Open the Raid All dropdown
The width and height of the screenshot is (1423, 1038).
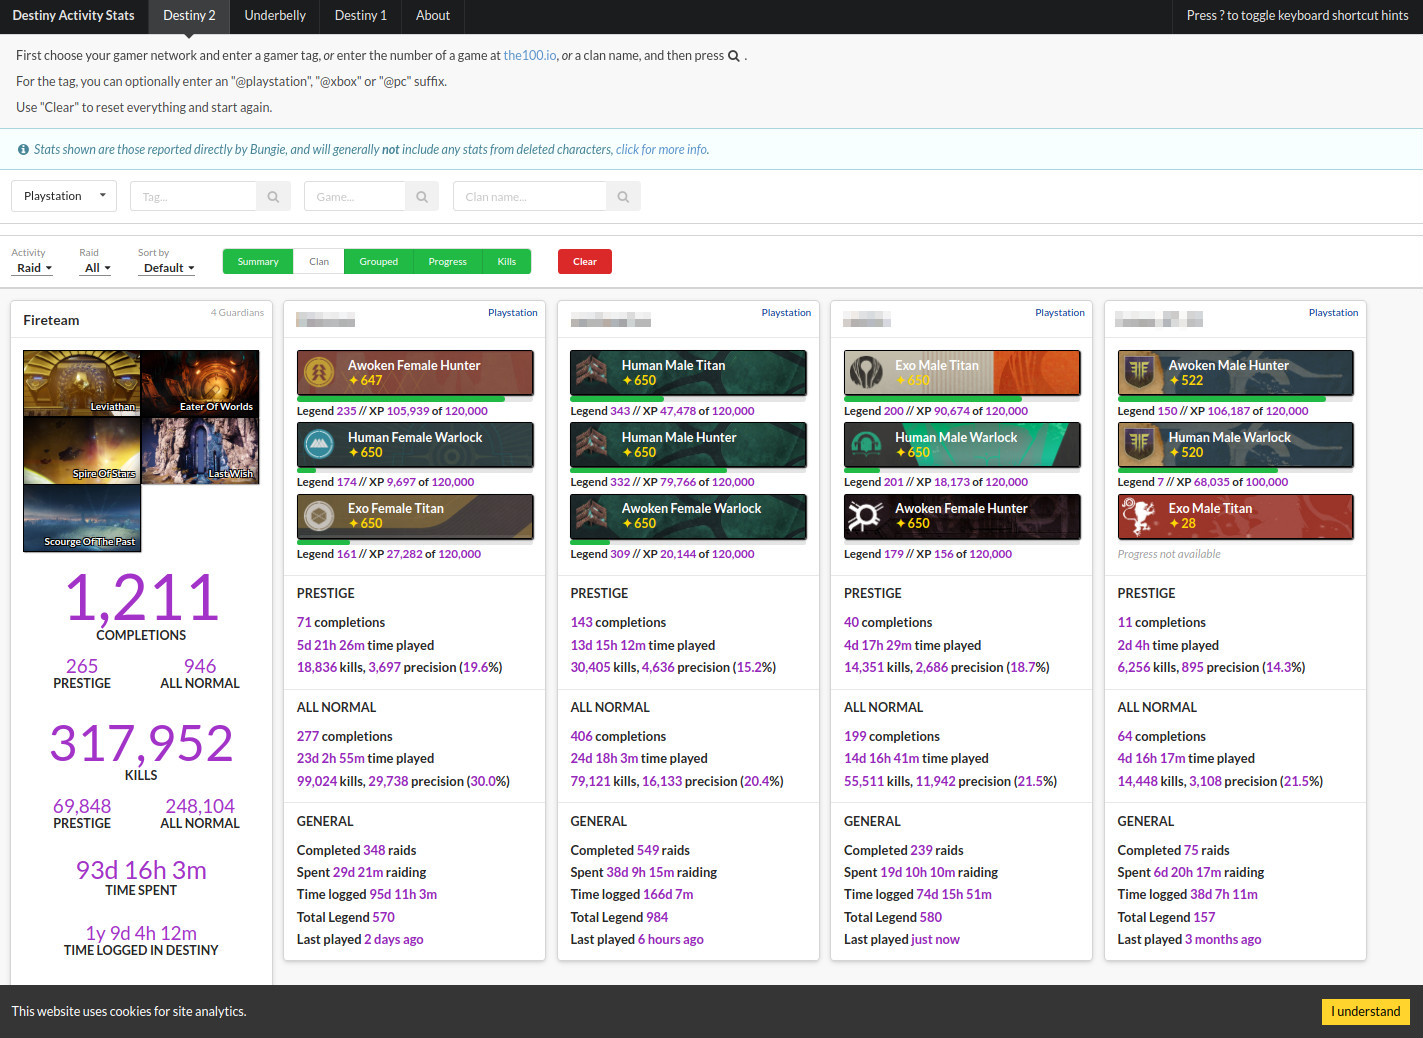[97, 268]
